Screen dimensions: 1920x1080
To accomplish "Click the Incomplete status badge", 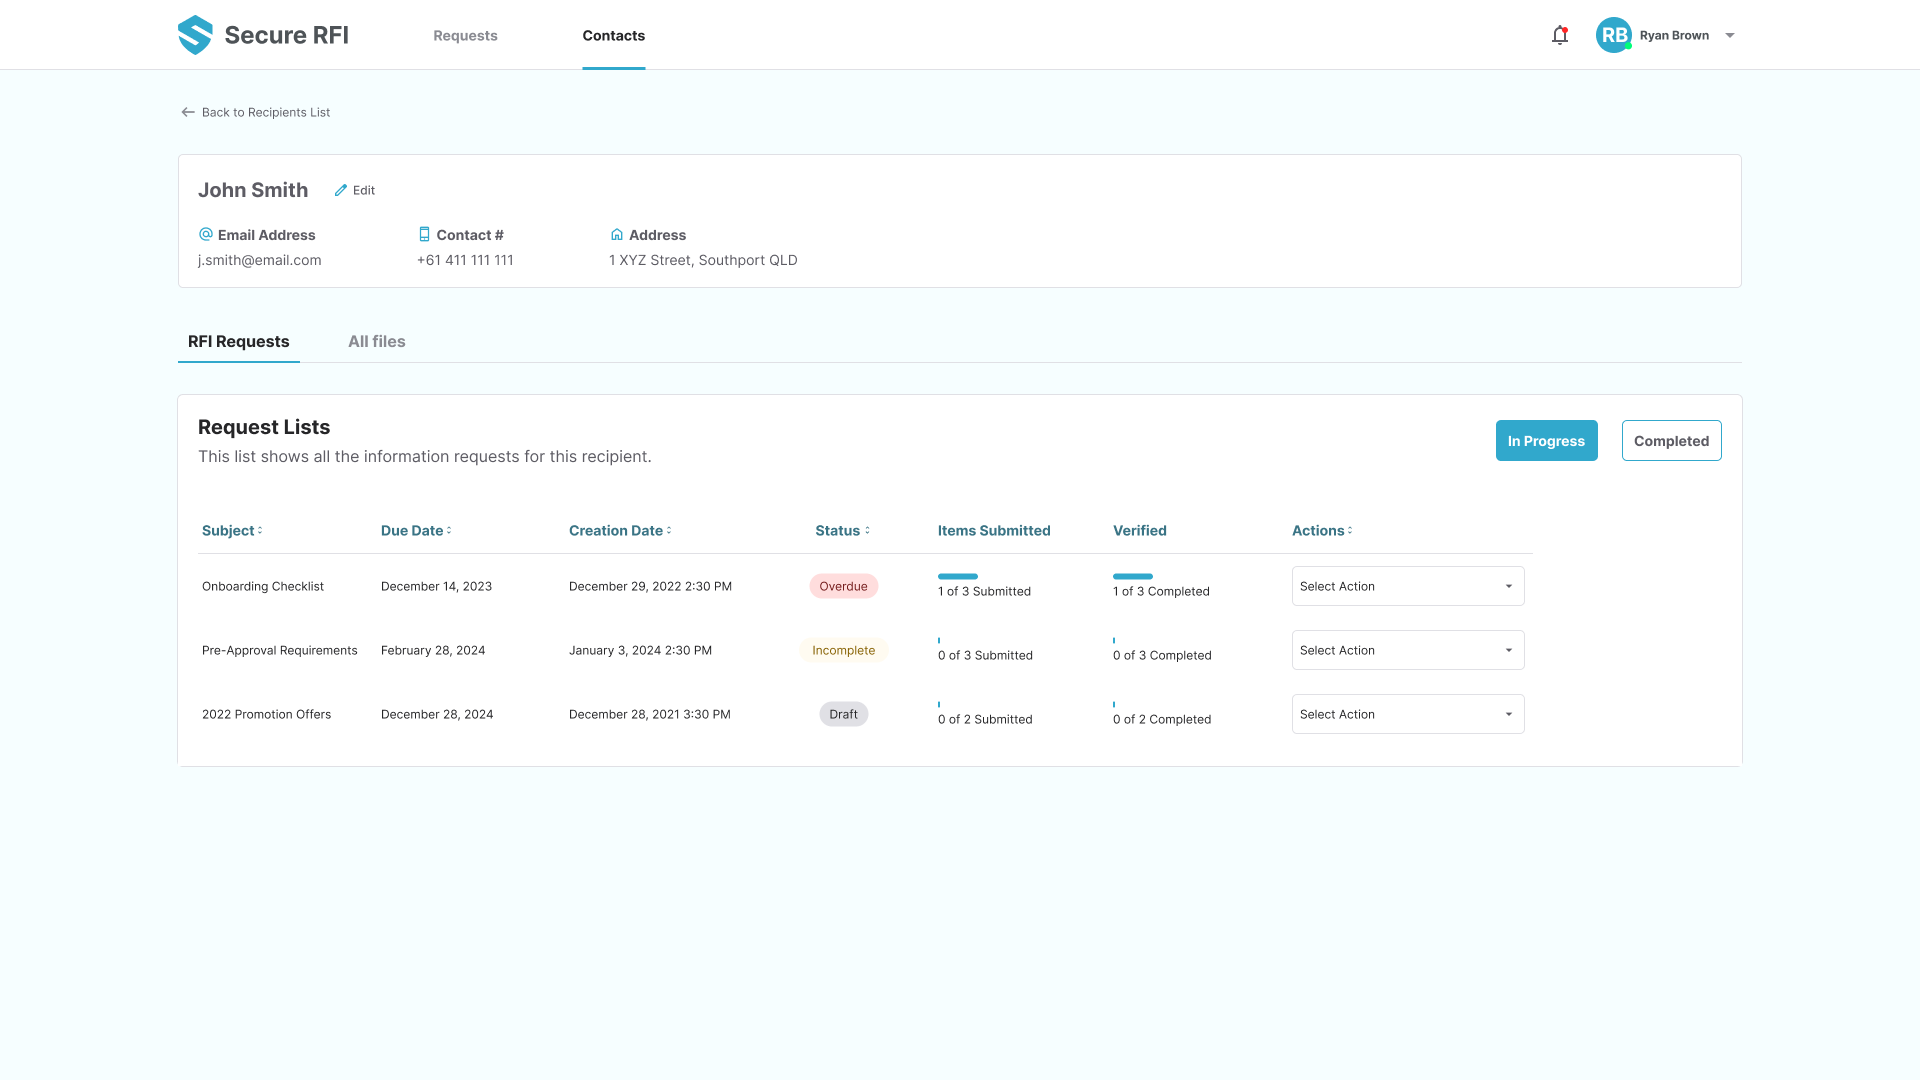I will (843, 650).
